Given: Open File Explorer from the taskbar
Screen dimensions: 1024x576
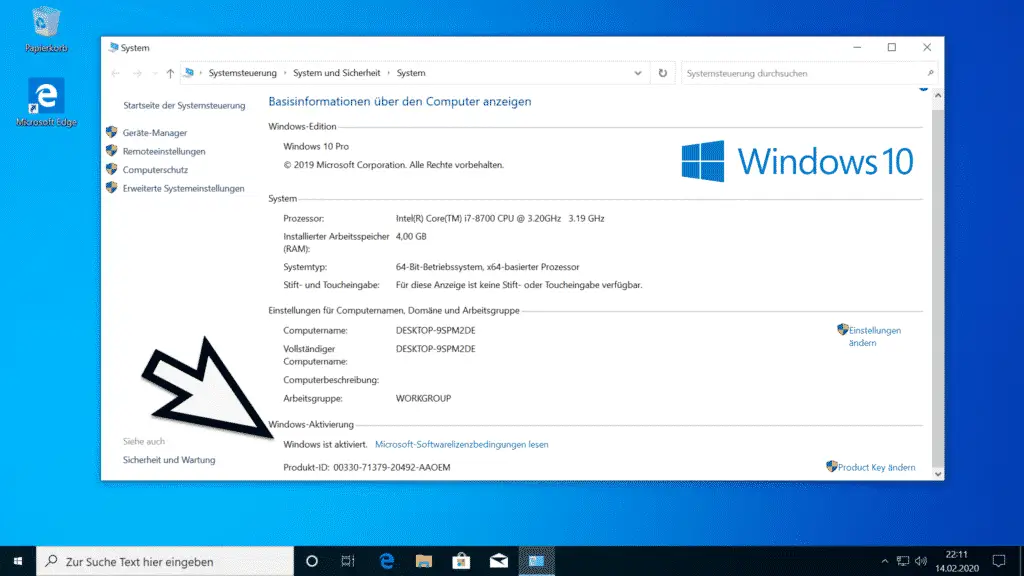Looking at the screenshot, I should click(x=424, y=561).
